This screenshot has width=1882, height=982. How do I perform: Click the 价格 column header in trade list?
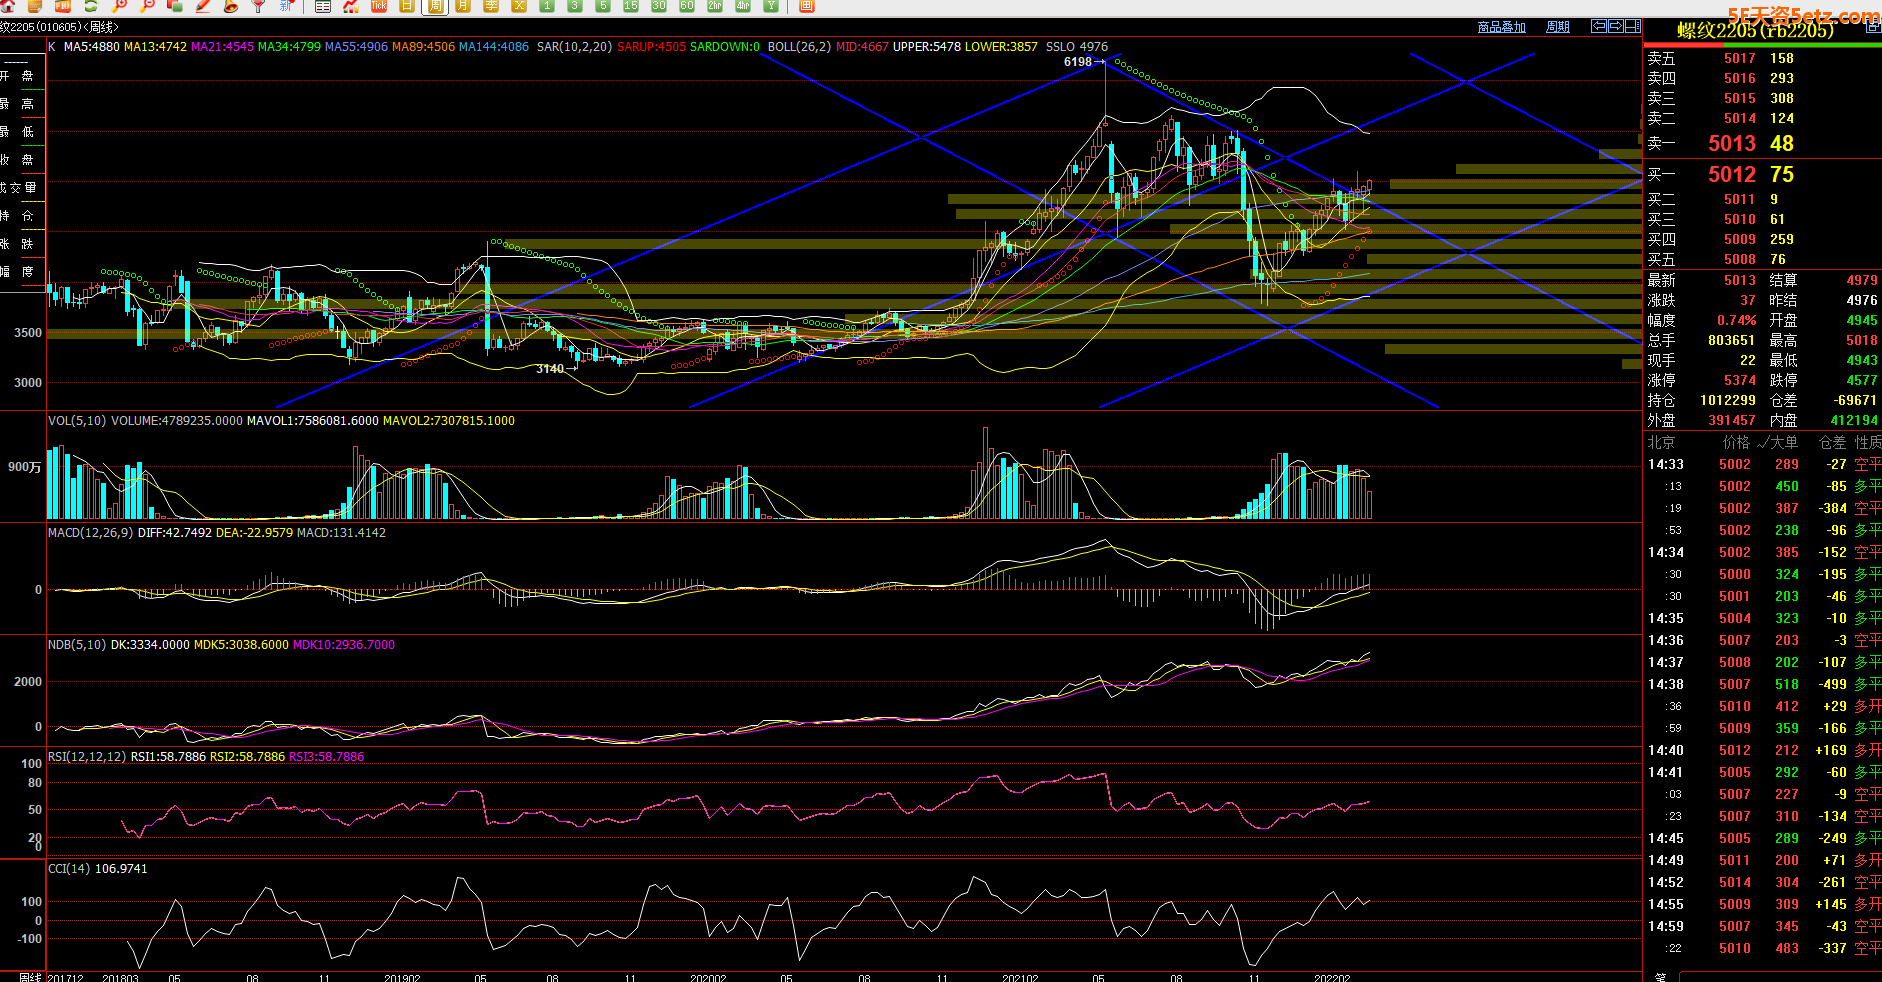tap(1736, 442)
